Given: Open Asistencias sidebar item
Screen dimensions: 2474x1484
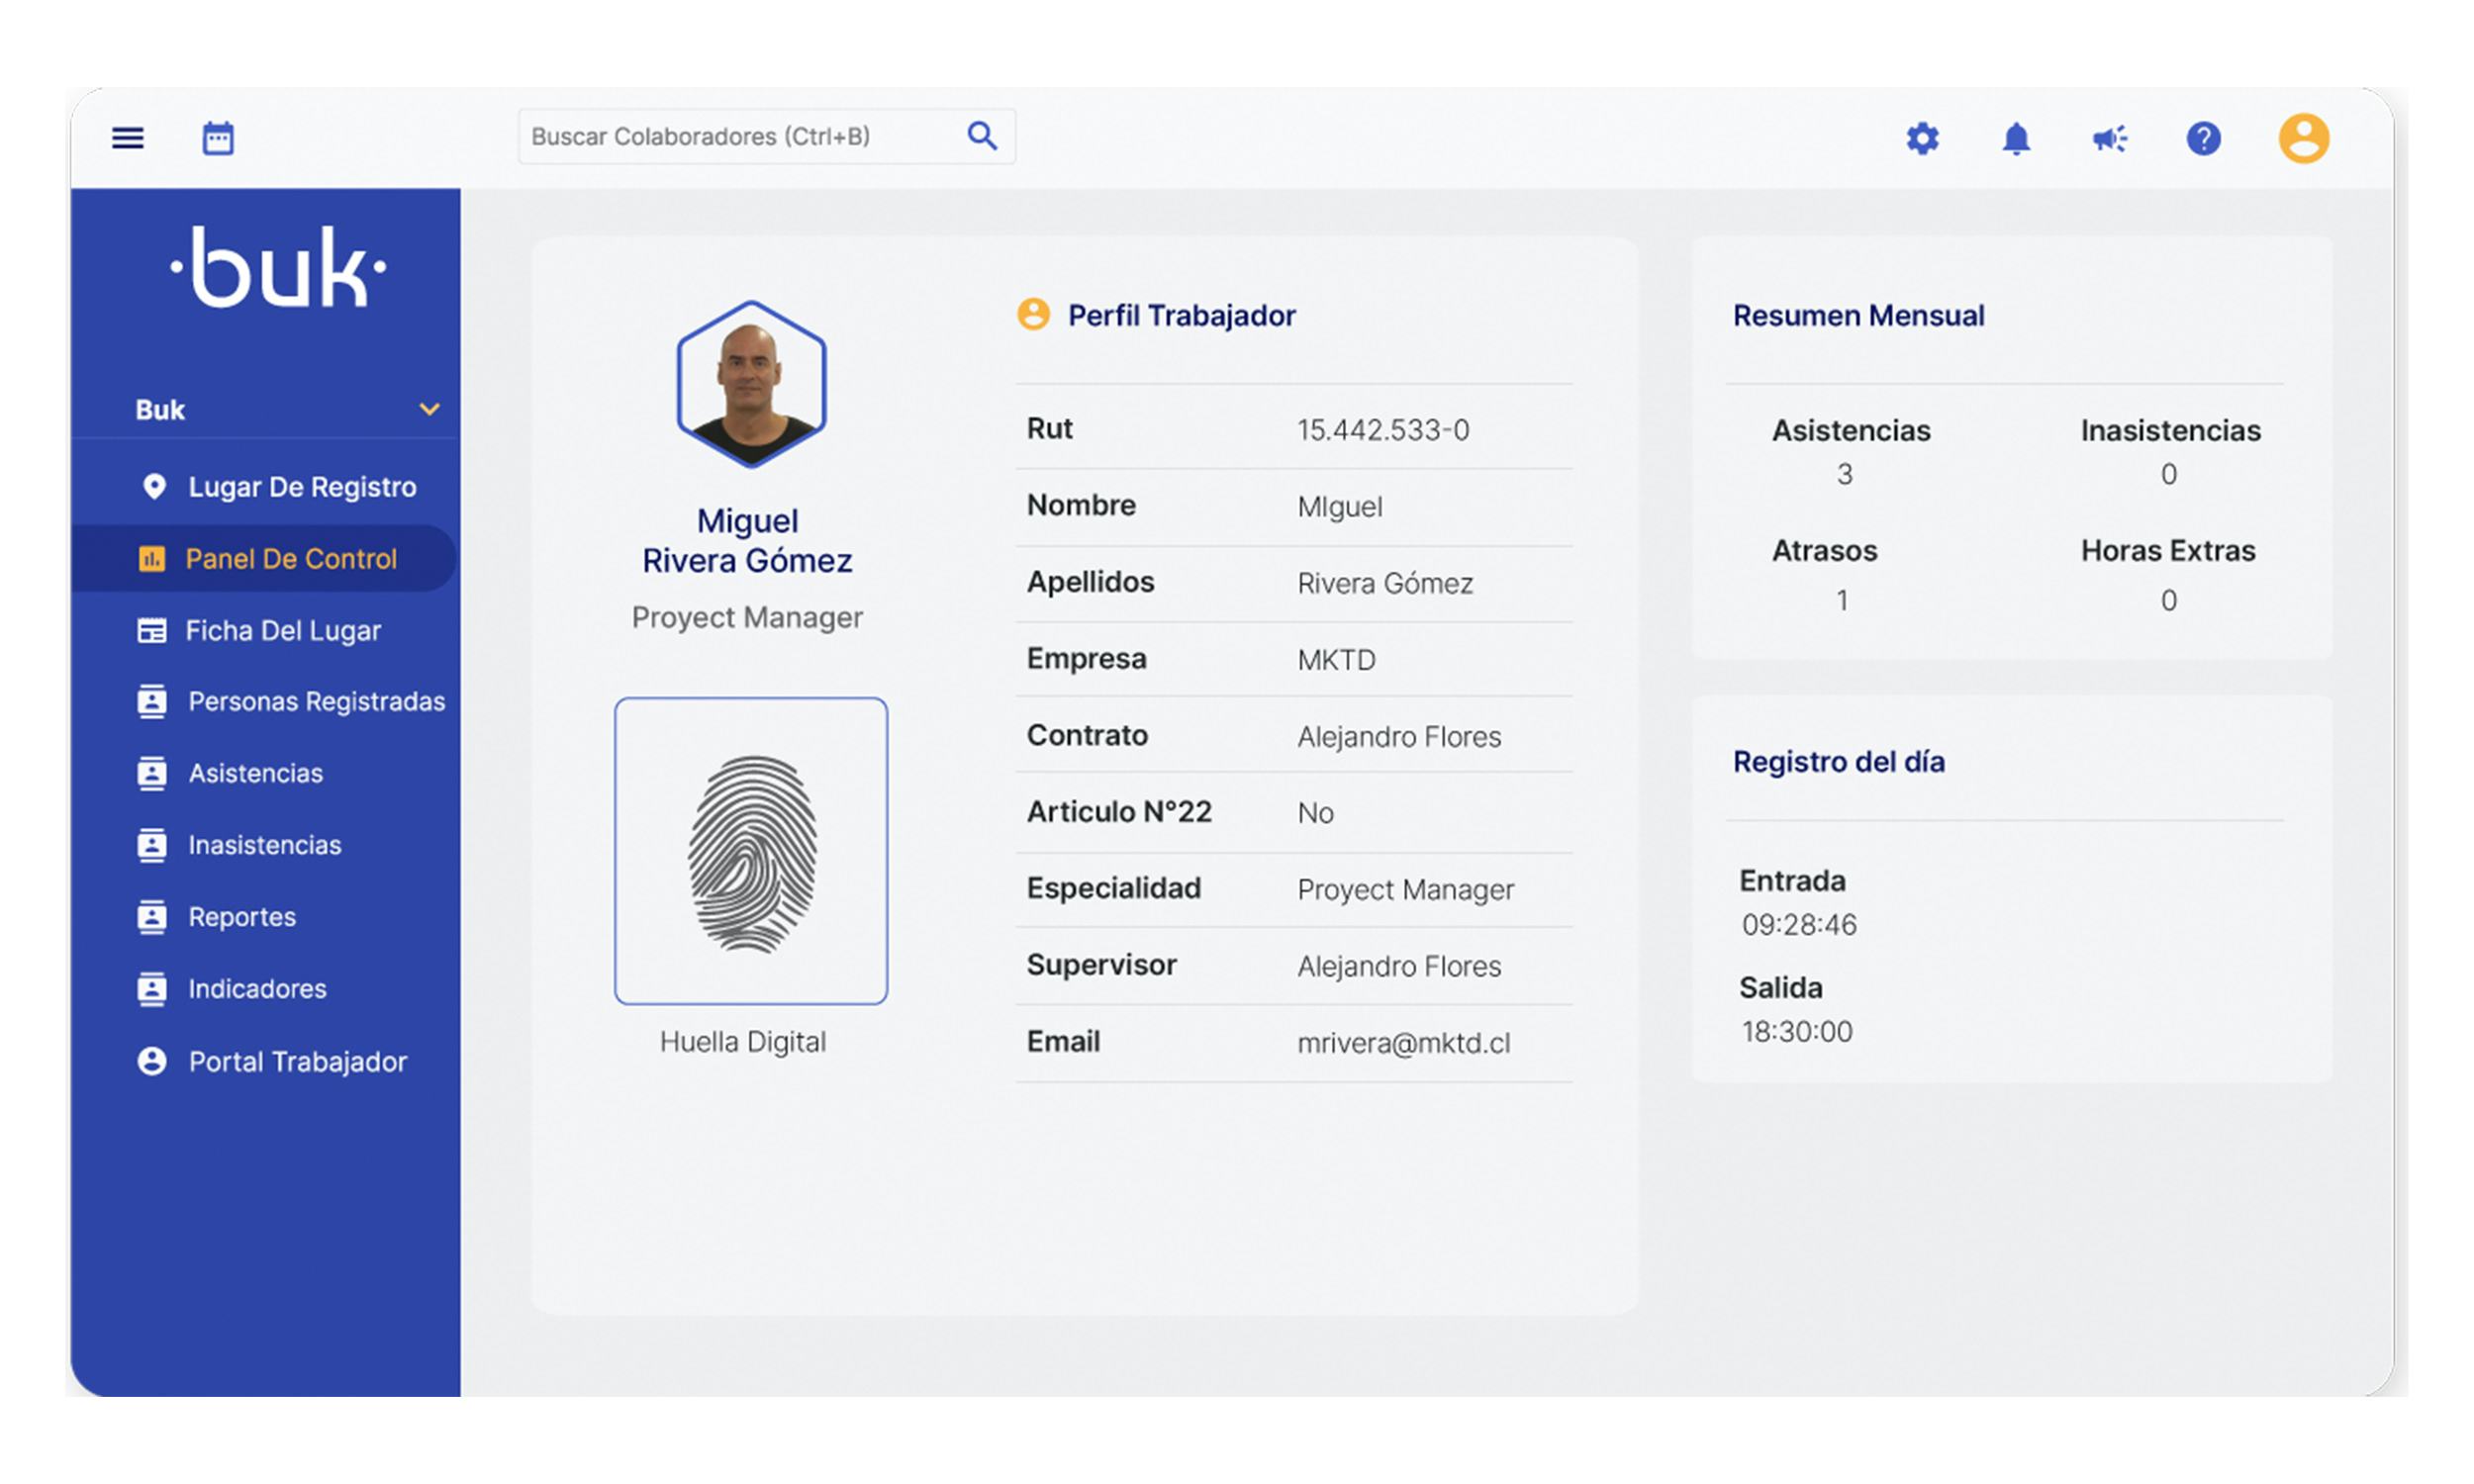Looking at the screenshot, I should 255,774.
